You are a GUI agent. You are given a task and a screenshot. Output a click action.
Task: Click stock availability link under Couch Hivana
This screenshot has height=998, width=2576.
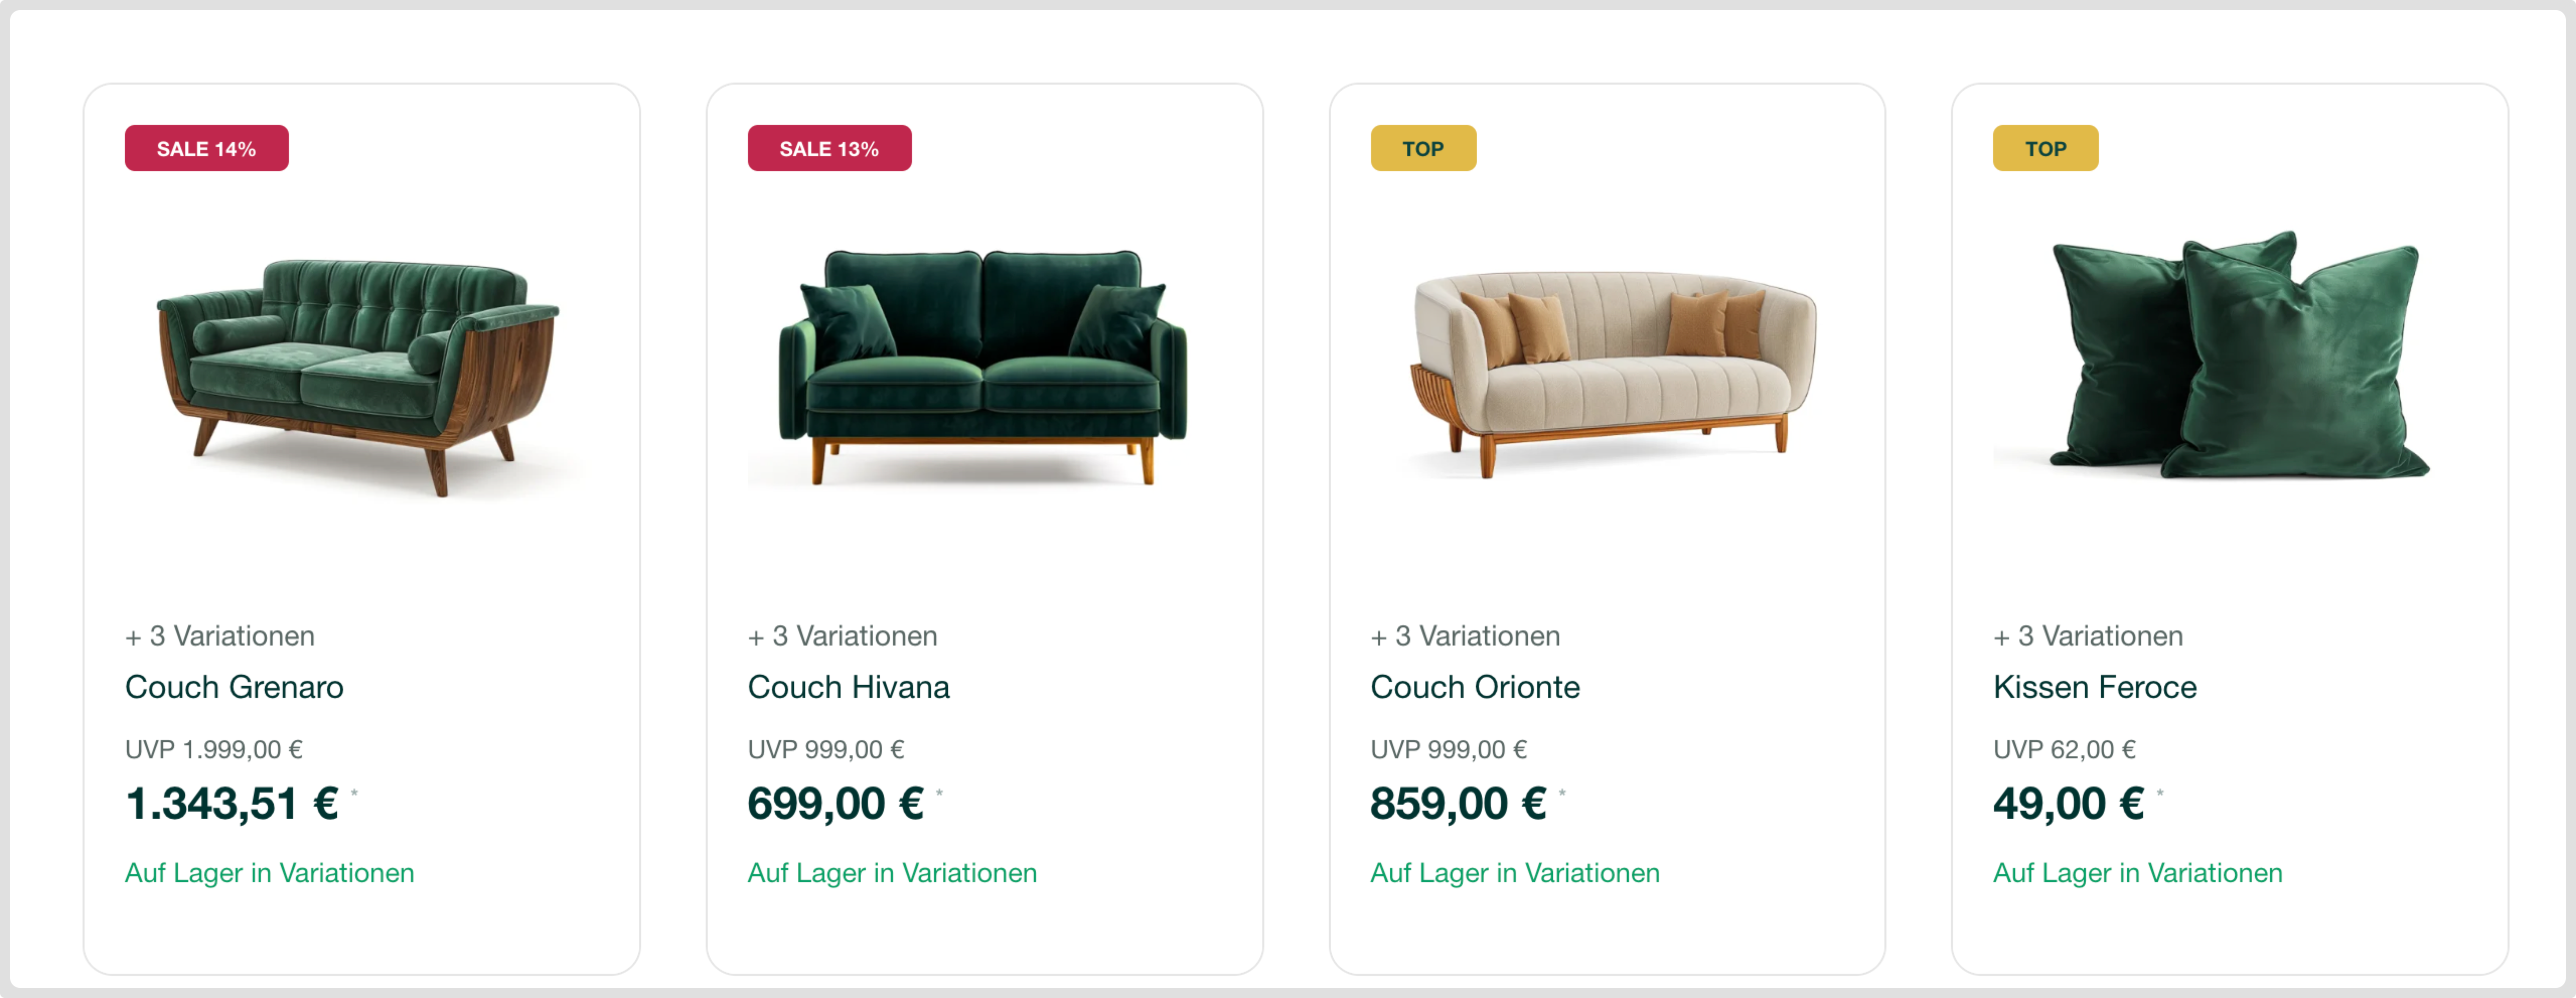click(892, 873)
